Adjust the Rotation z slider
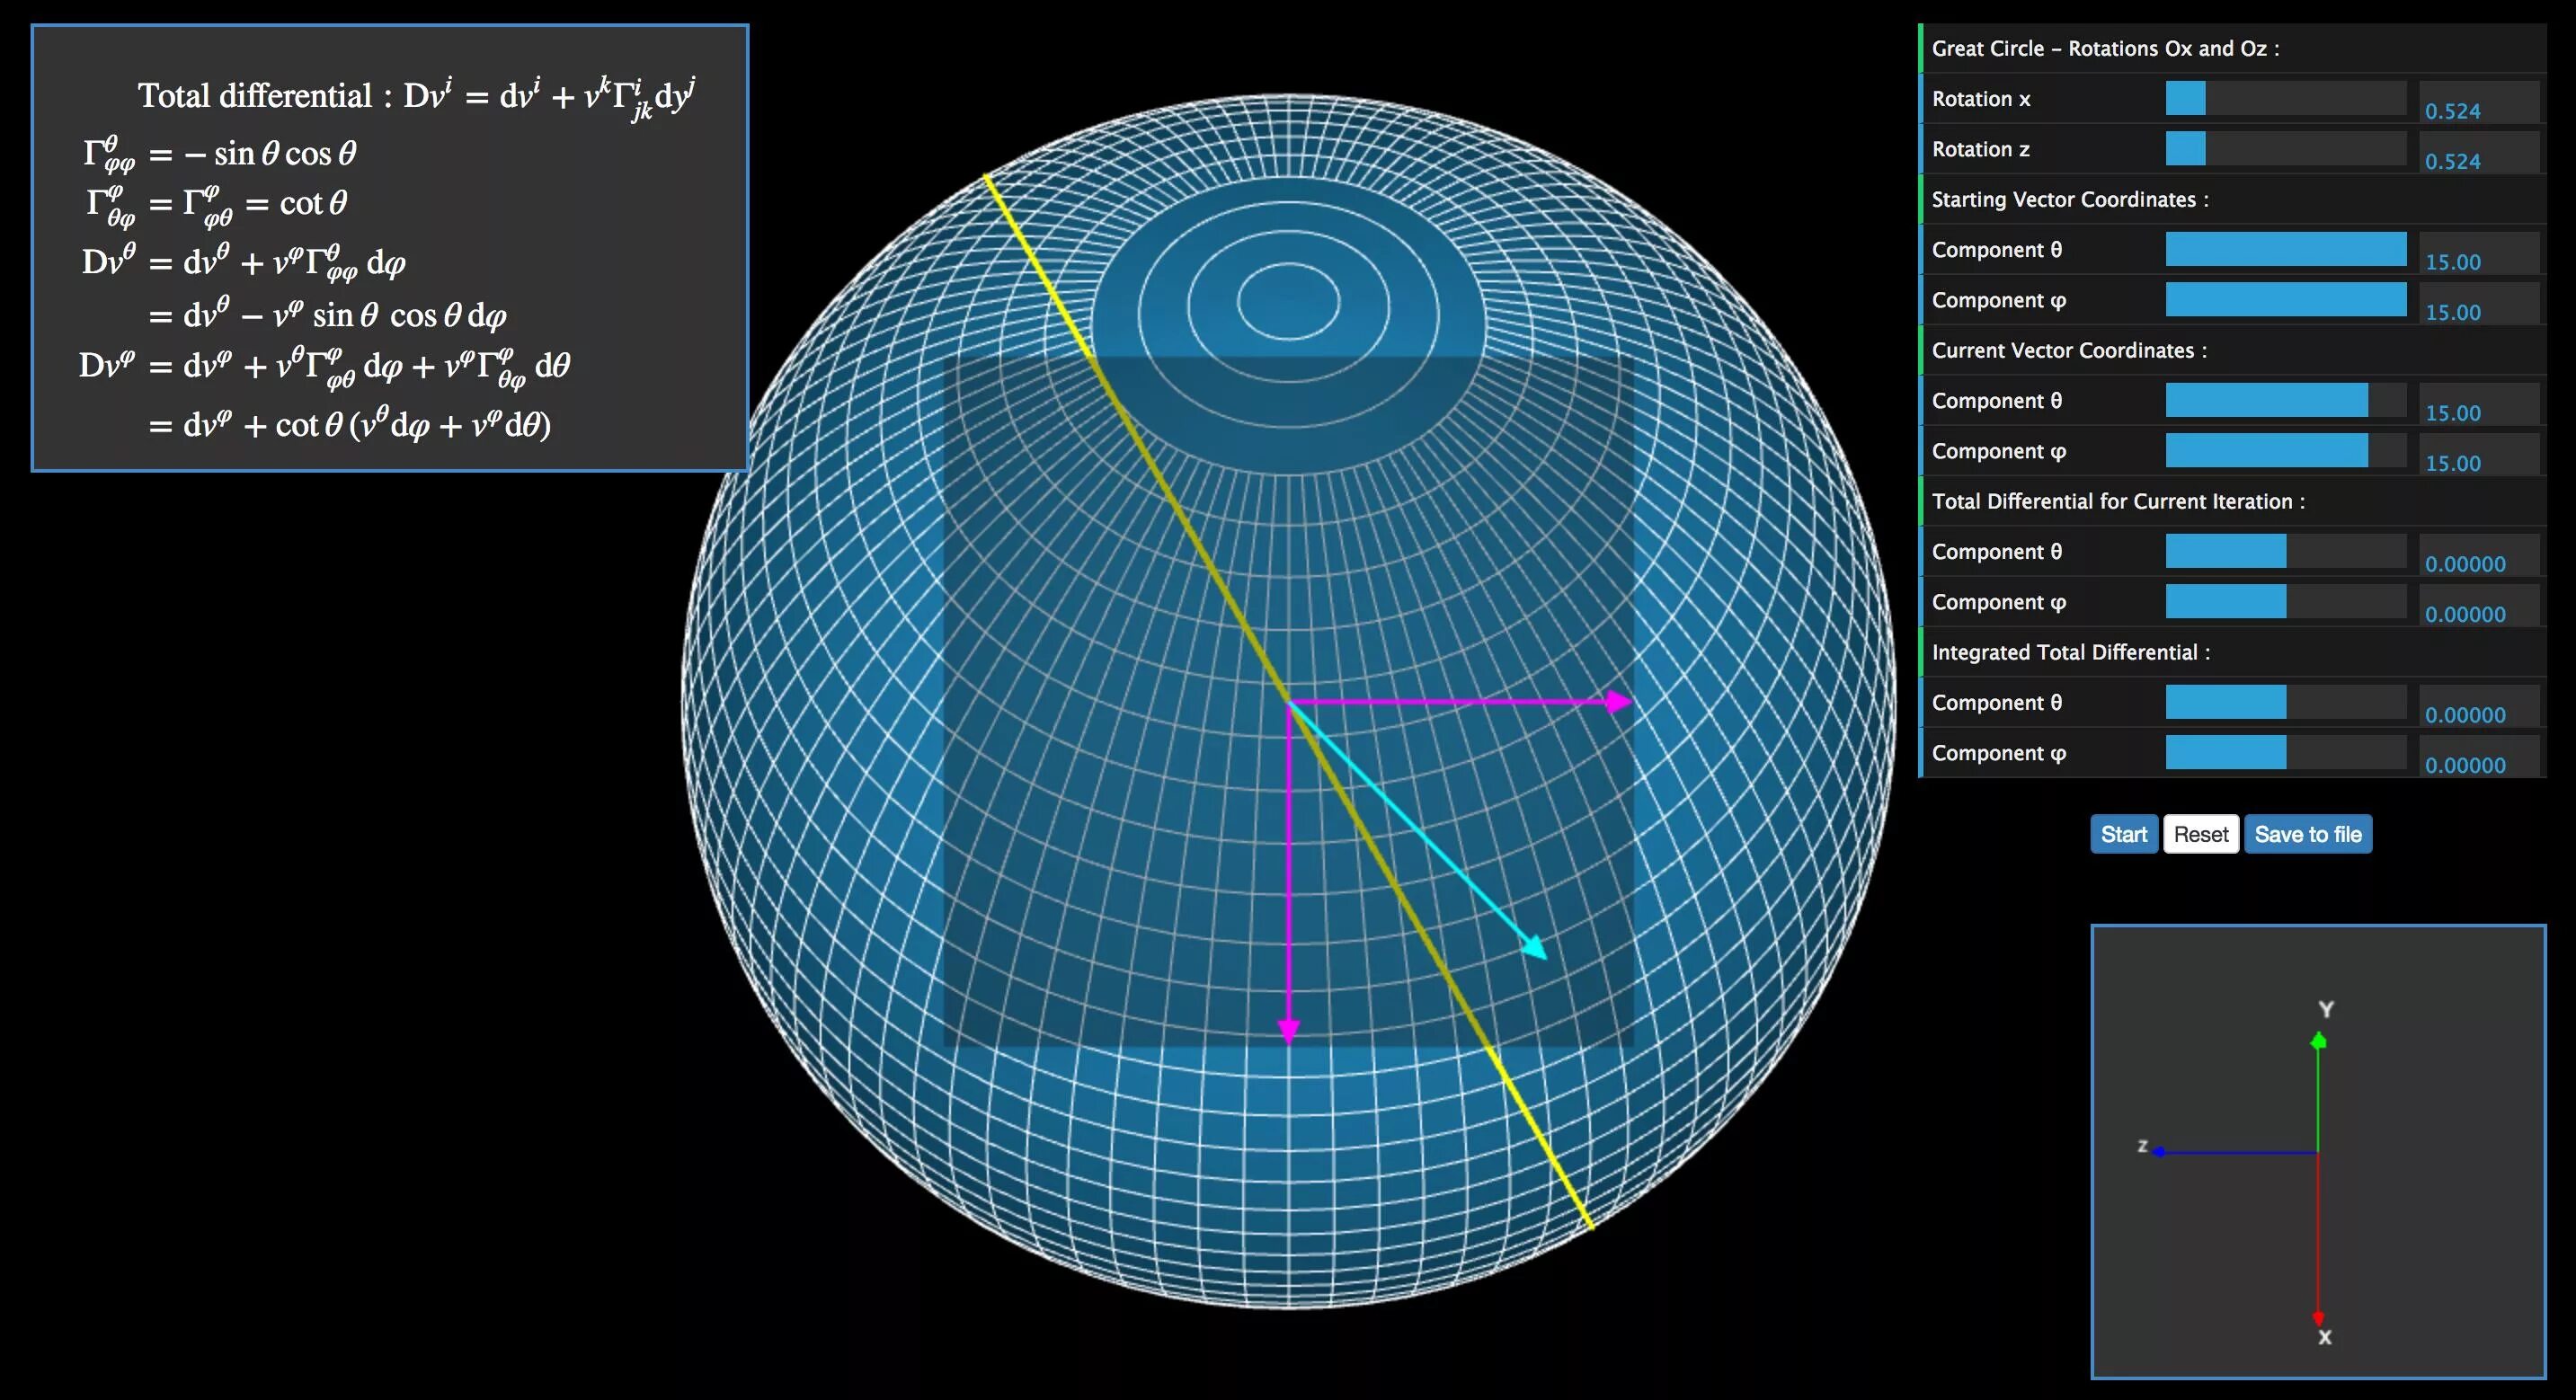 tap(2285, 149)
